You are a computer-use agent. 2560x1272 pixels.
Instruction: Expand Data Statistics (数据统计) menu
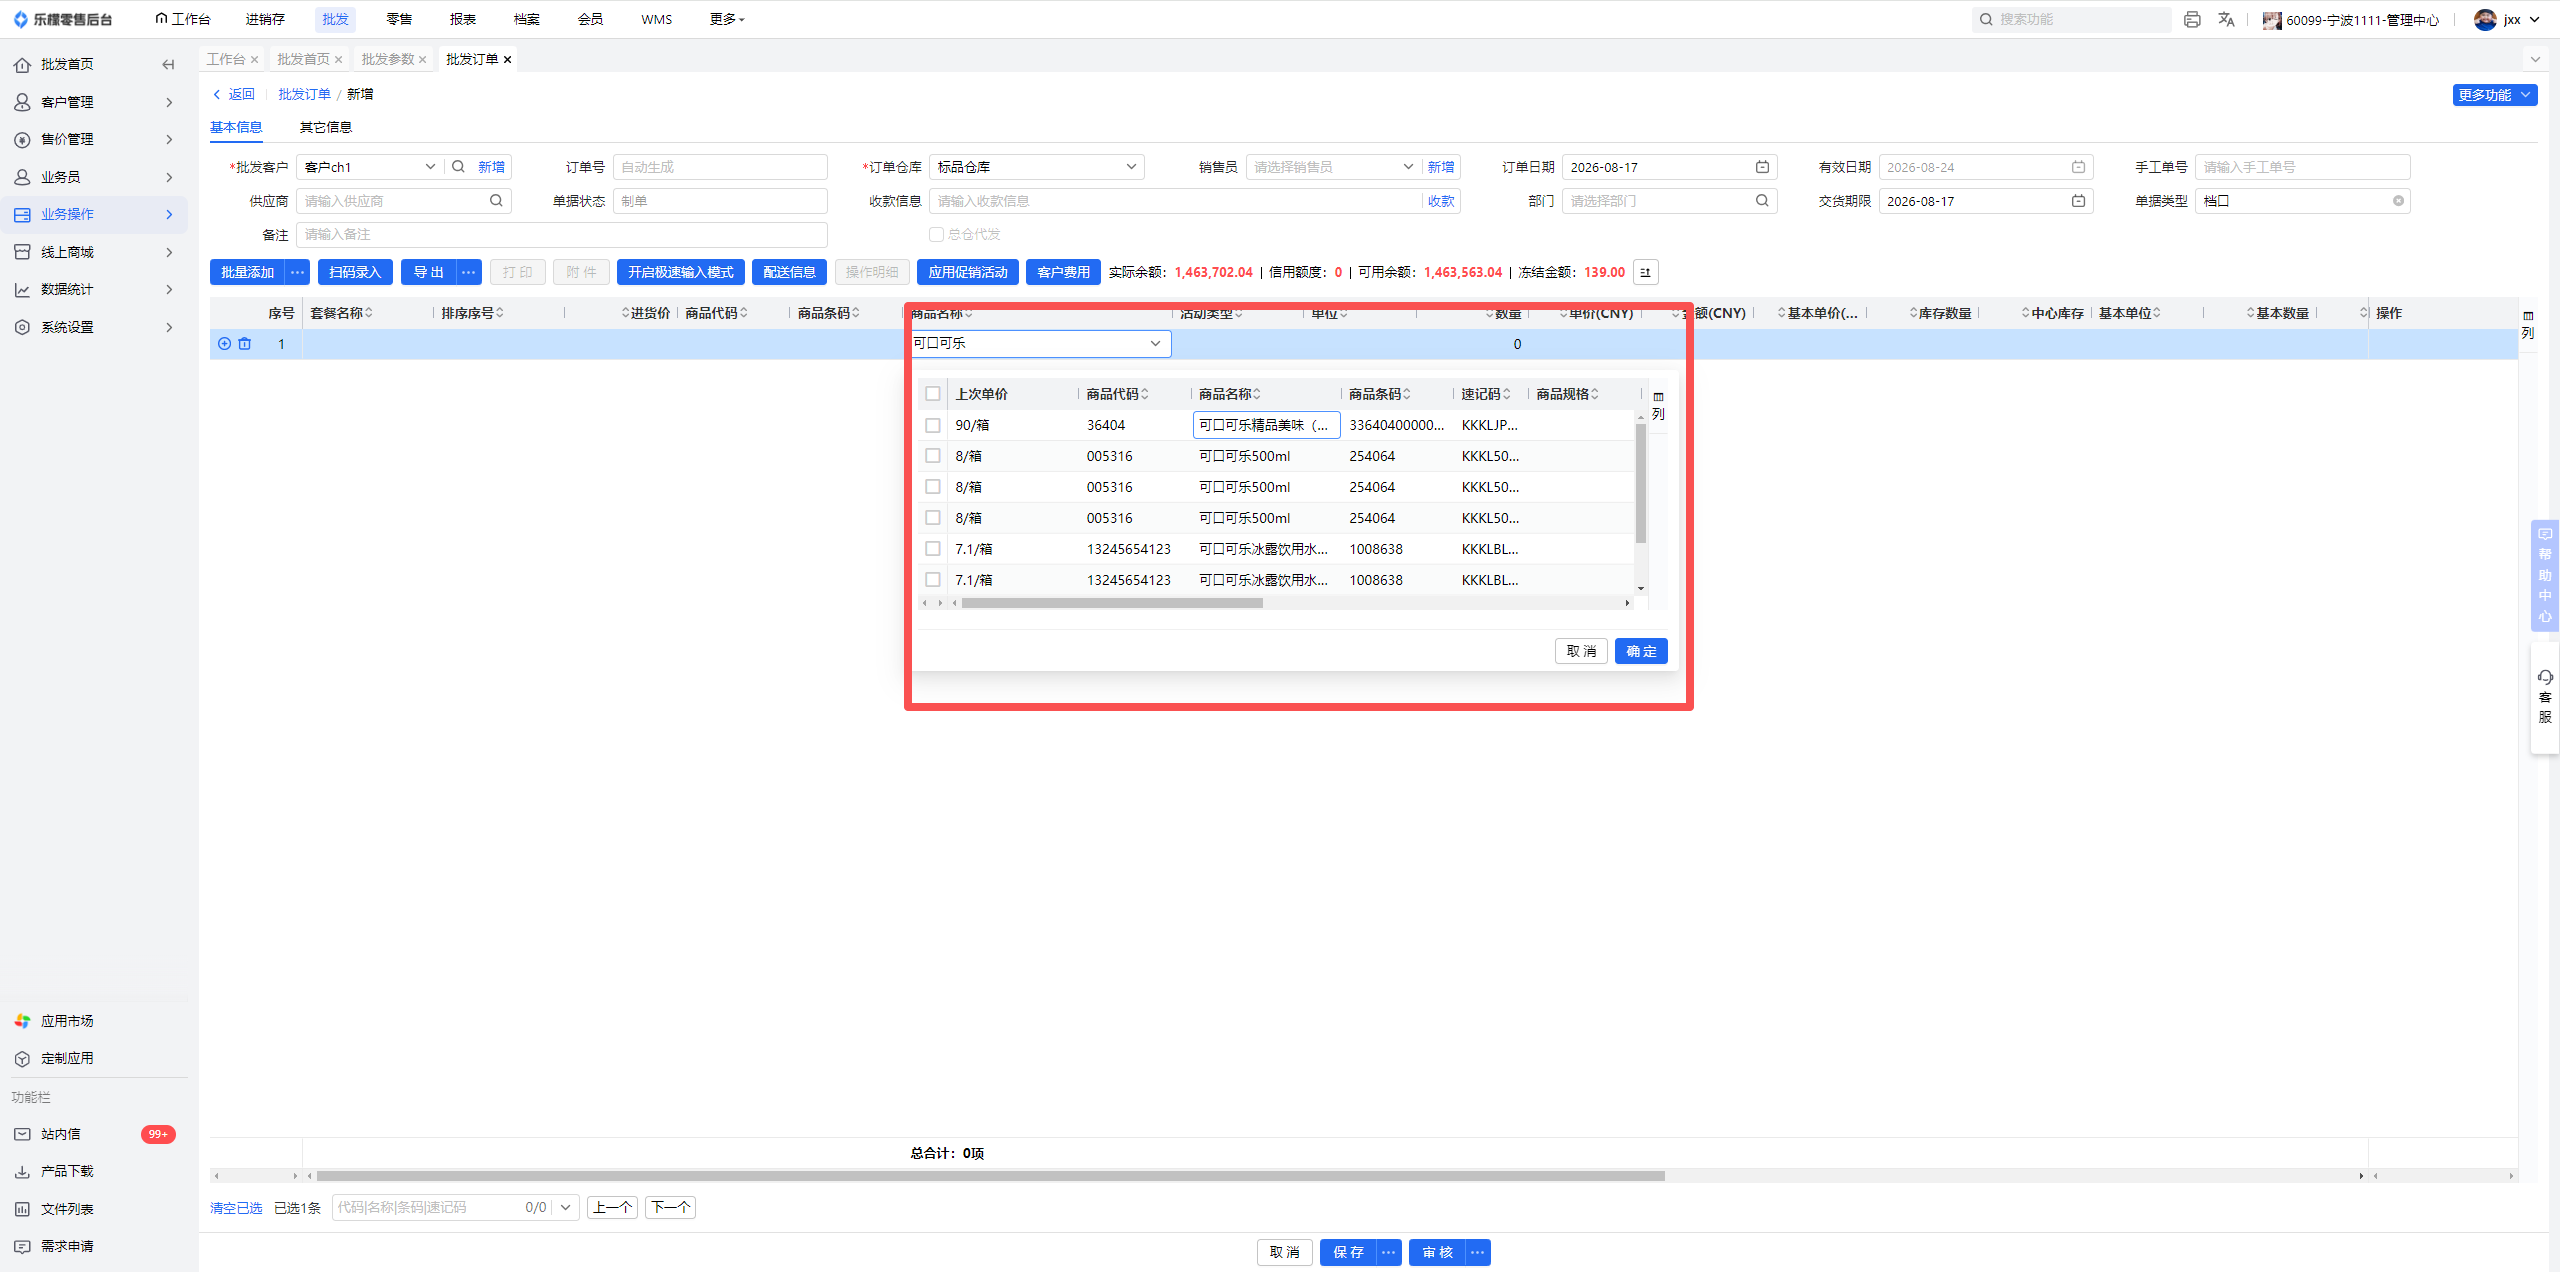click(94, 289)
